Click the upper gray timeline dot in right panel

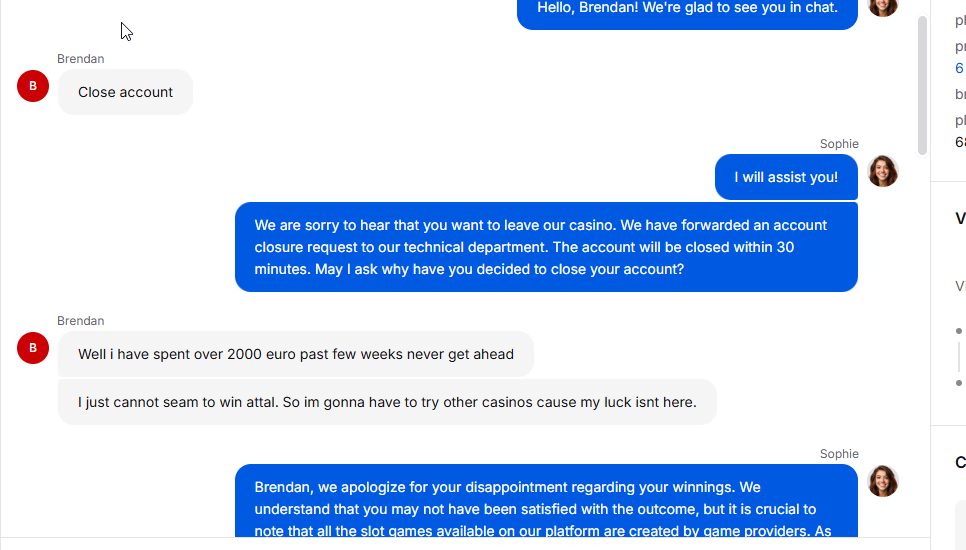point(959,331)
